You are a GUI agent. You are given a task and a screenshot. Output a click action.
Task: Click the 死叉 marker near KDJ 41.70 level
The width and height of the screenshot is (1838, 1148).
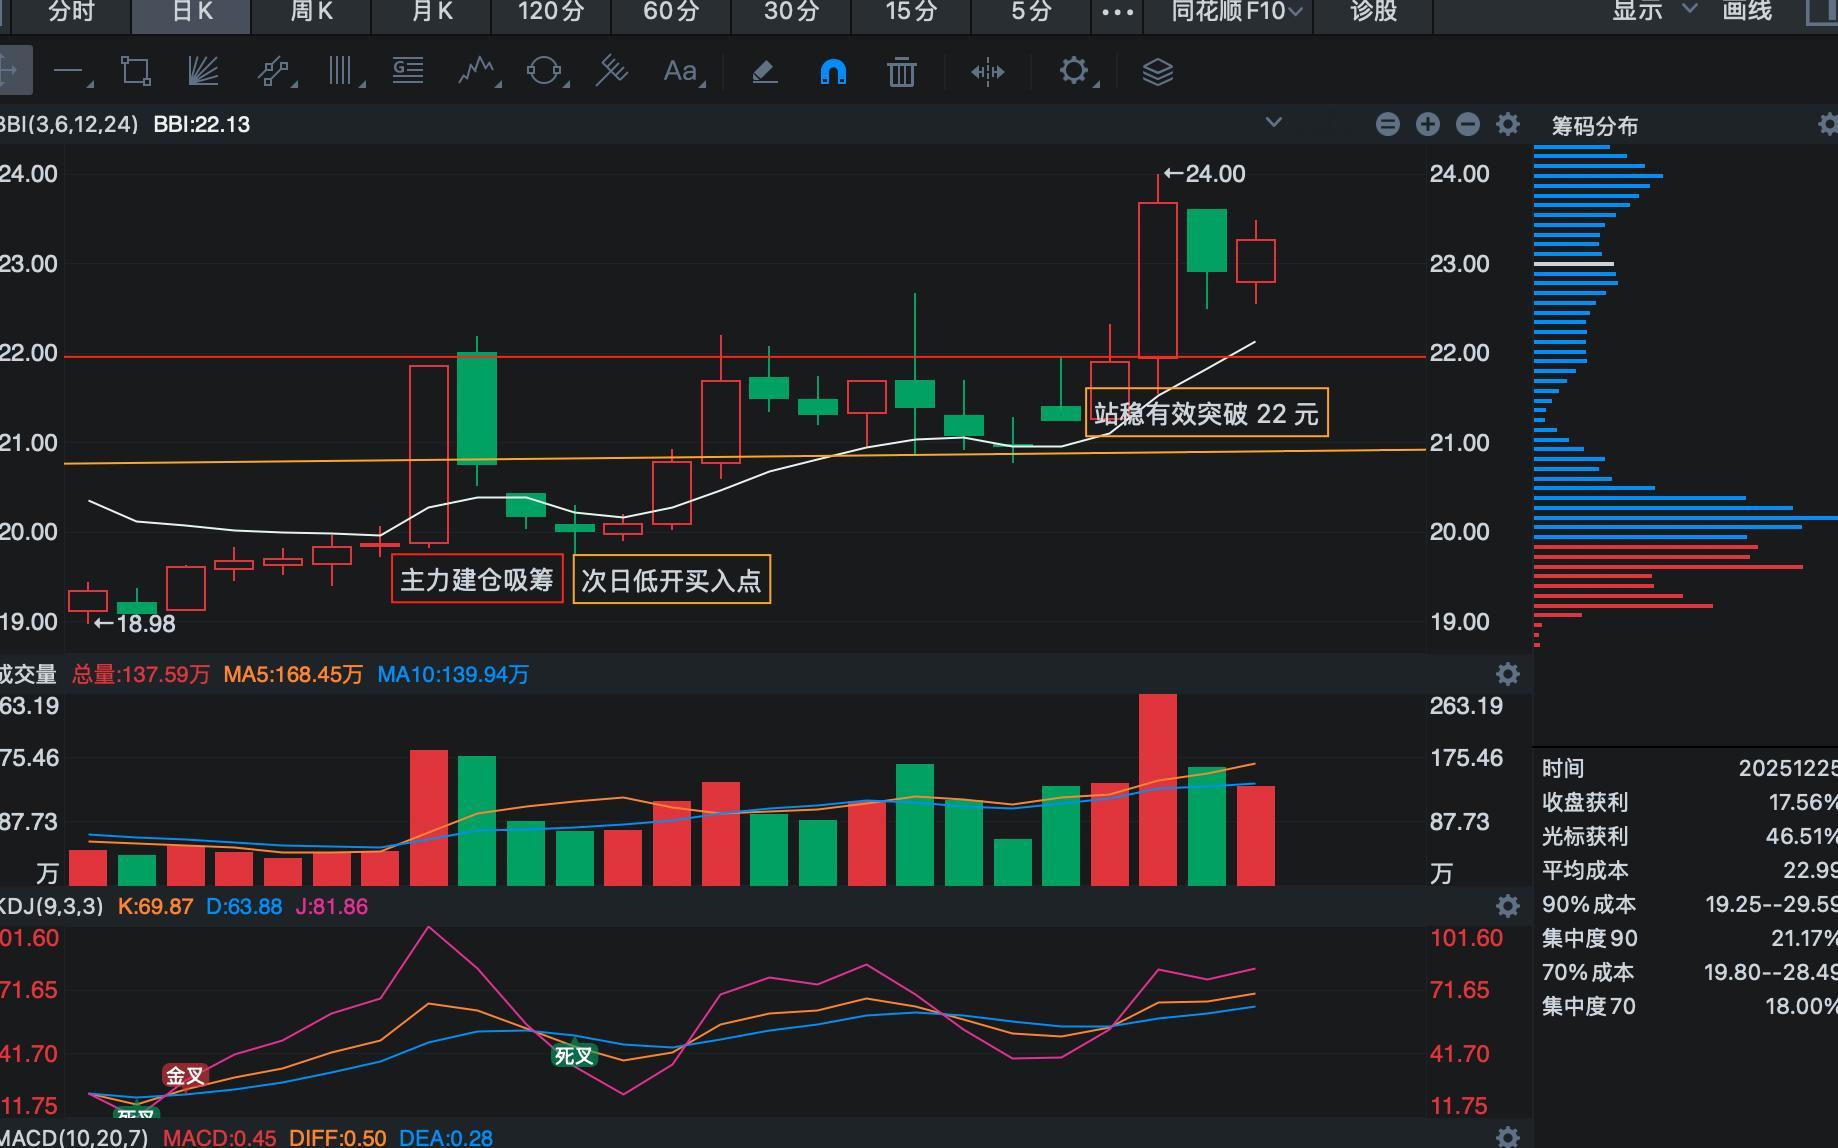pyautogui.click(x=574, y=1055)
